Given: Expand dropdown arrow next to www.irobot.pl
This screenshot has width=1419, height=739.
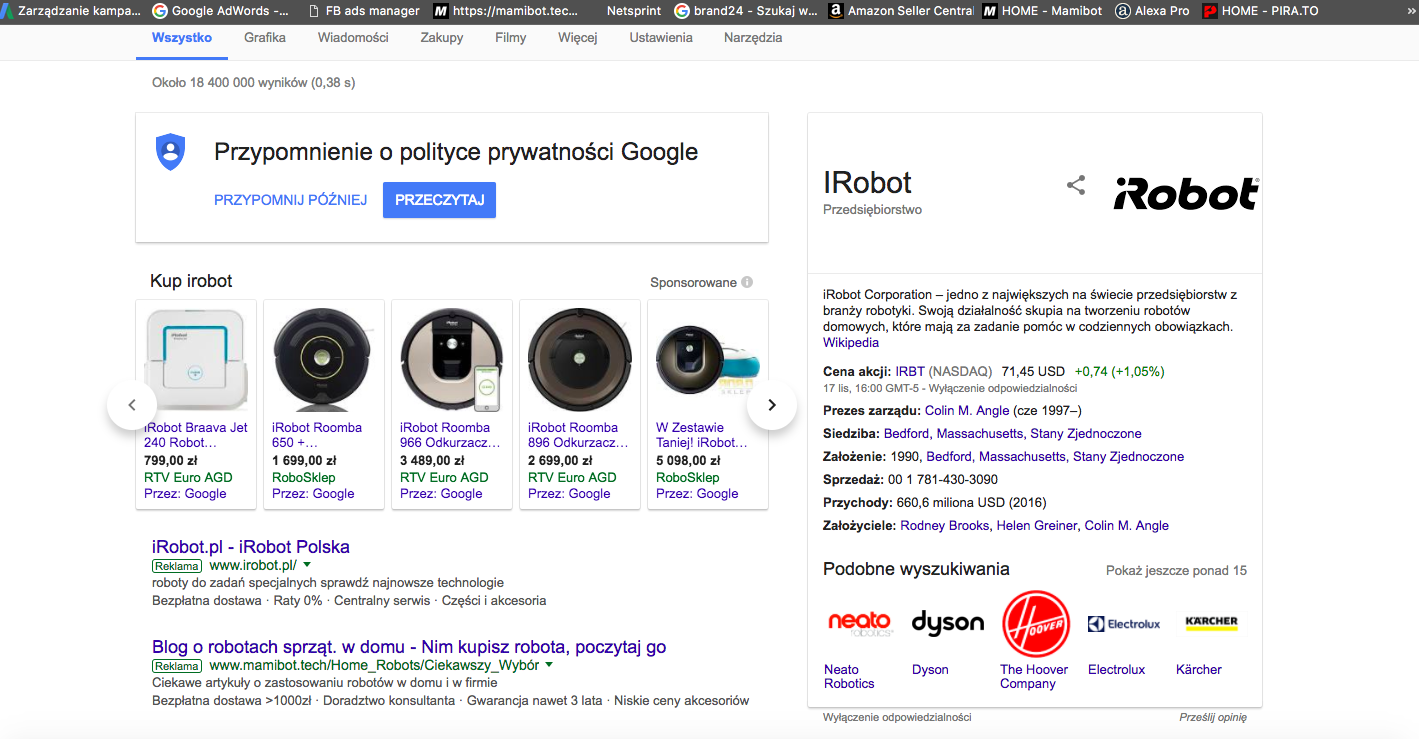Looking at the screenshot, I should tap(307, 565).
